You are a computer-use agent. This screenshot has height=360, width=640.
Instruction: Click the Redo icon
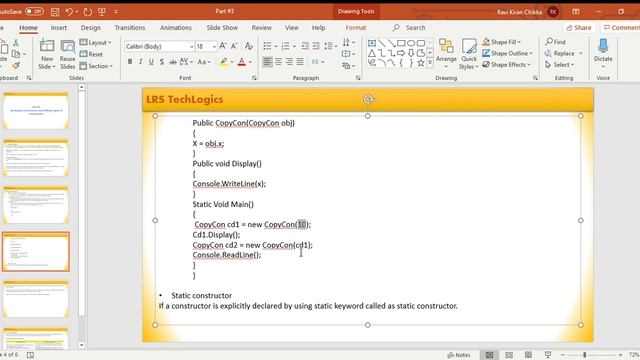87,12
